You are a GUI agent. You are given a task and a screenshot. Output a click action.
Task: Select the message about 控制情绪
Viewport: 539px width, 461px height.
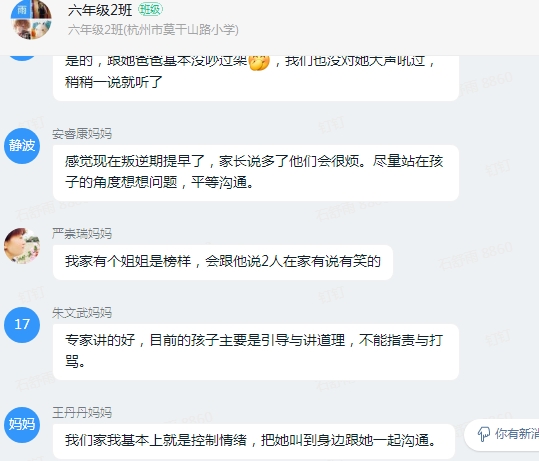pyautogui.click(x=254, y=441)
